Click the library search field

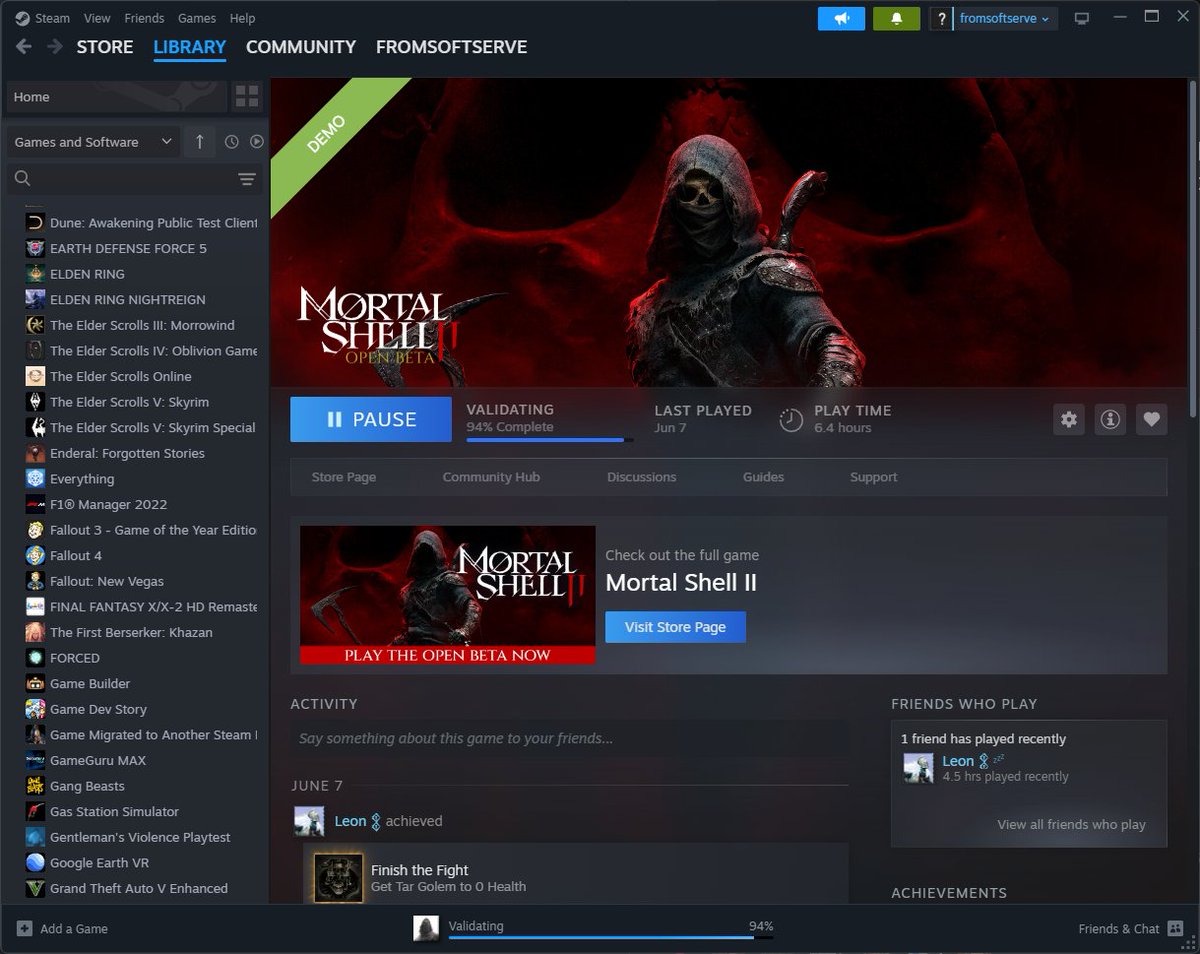click(x=135, y=179)
